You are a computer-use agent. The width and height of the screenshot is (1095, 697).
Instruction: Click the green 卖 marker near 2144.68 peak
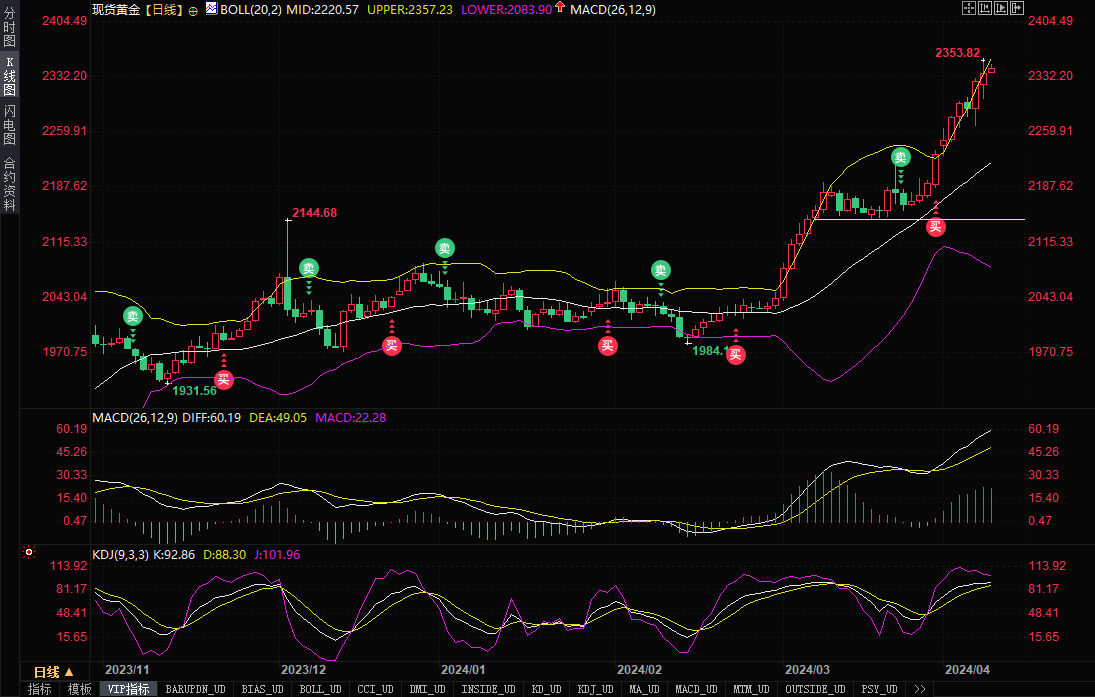click(x=309, y=268)
